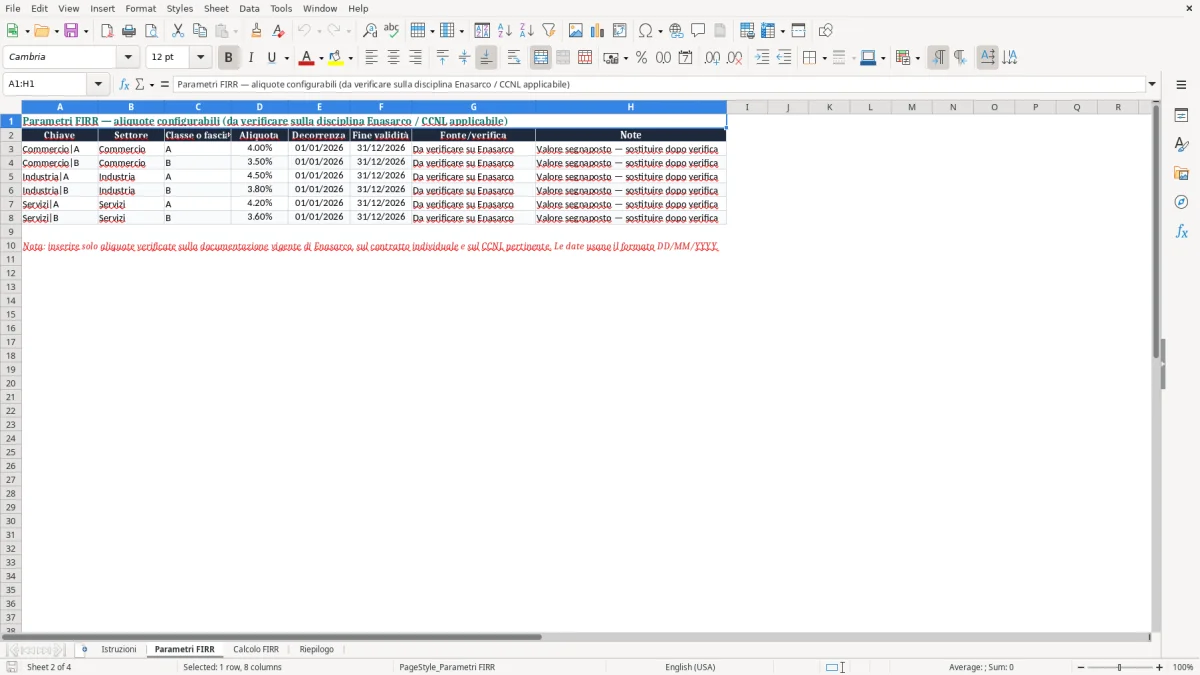This screenshot has height=675, width=1200.
Task: Switch to the Riepilogo sheet tab
Action: [317, 650]
